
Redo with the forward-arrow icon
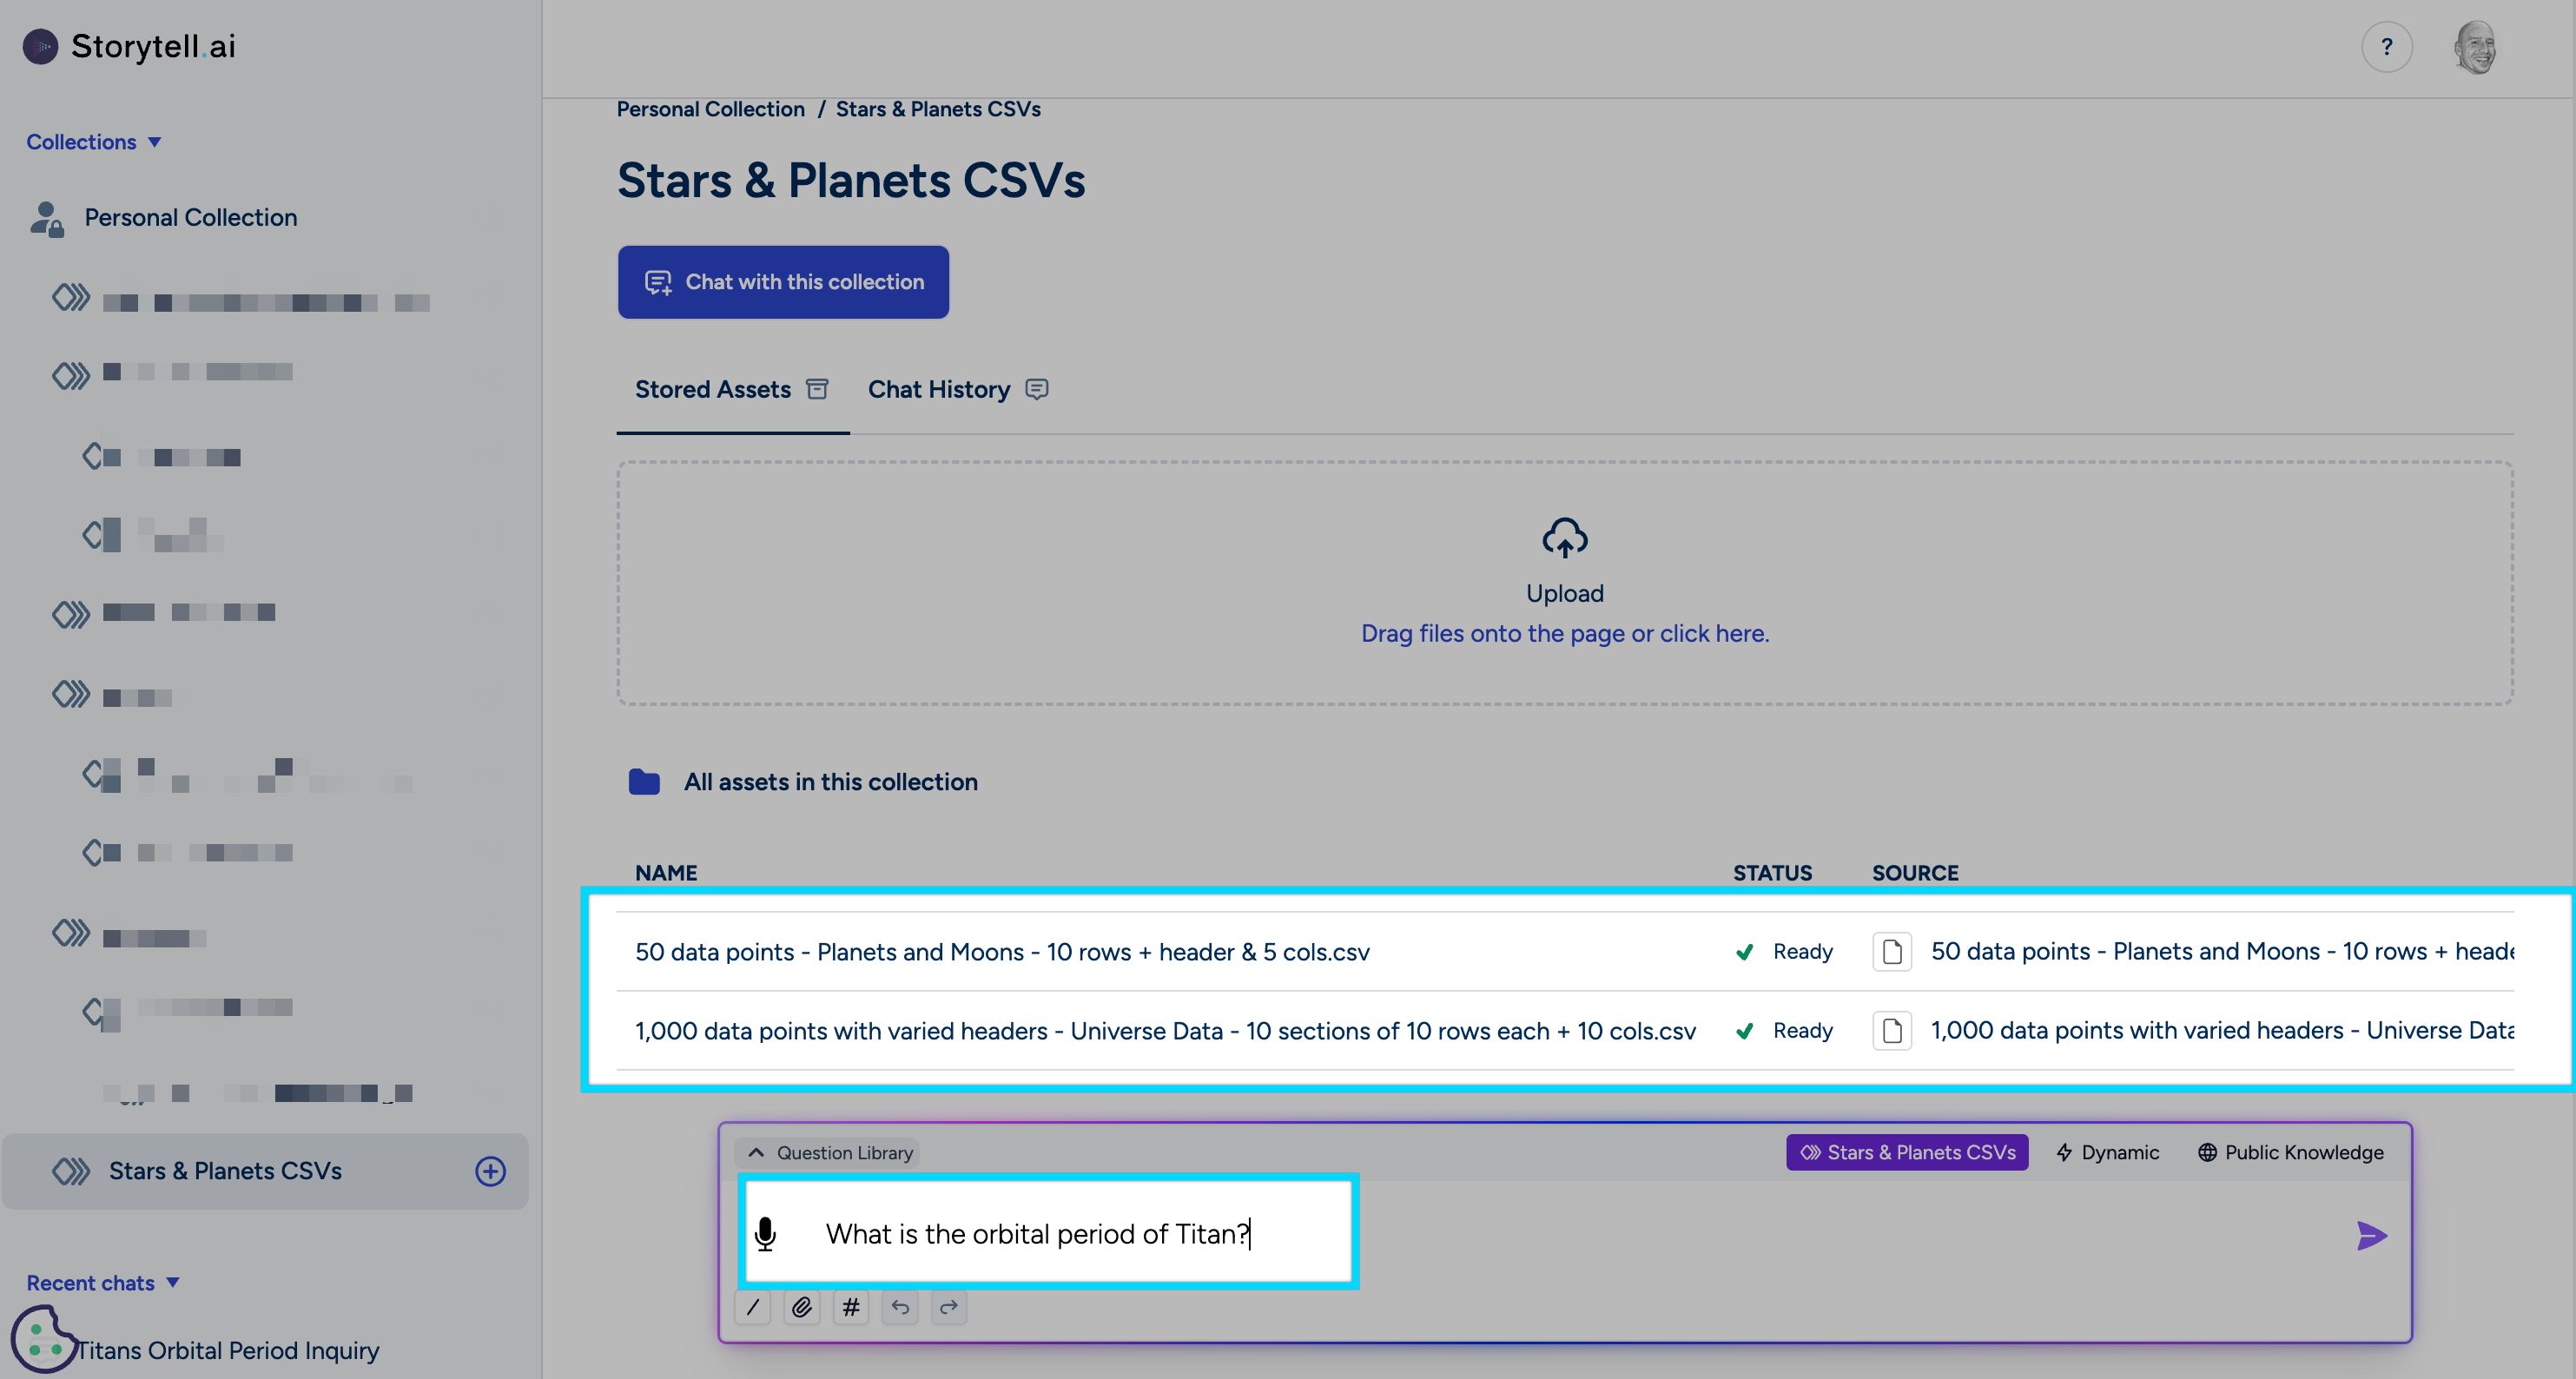(948, 1307)
